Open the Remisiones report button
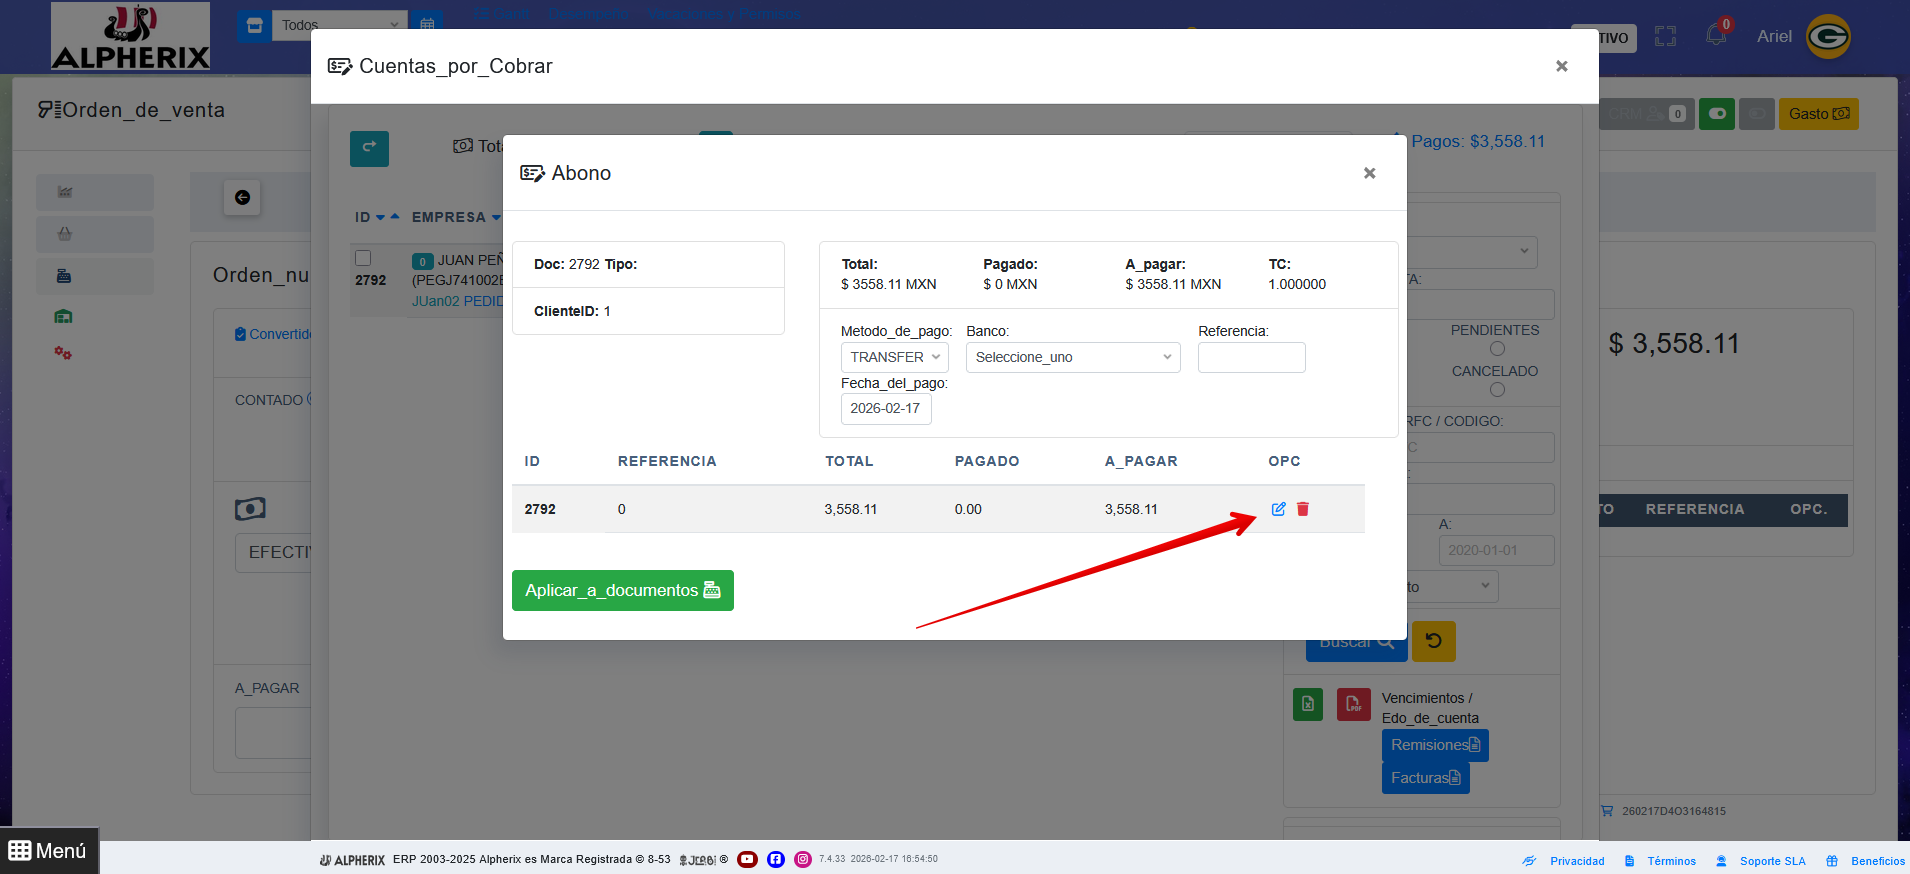 1434,745
